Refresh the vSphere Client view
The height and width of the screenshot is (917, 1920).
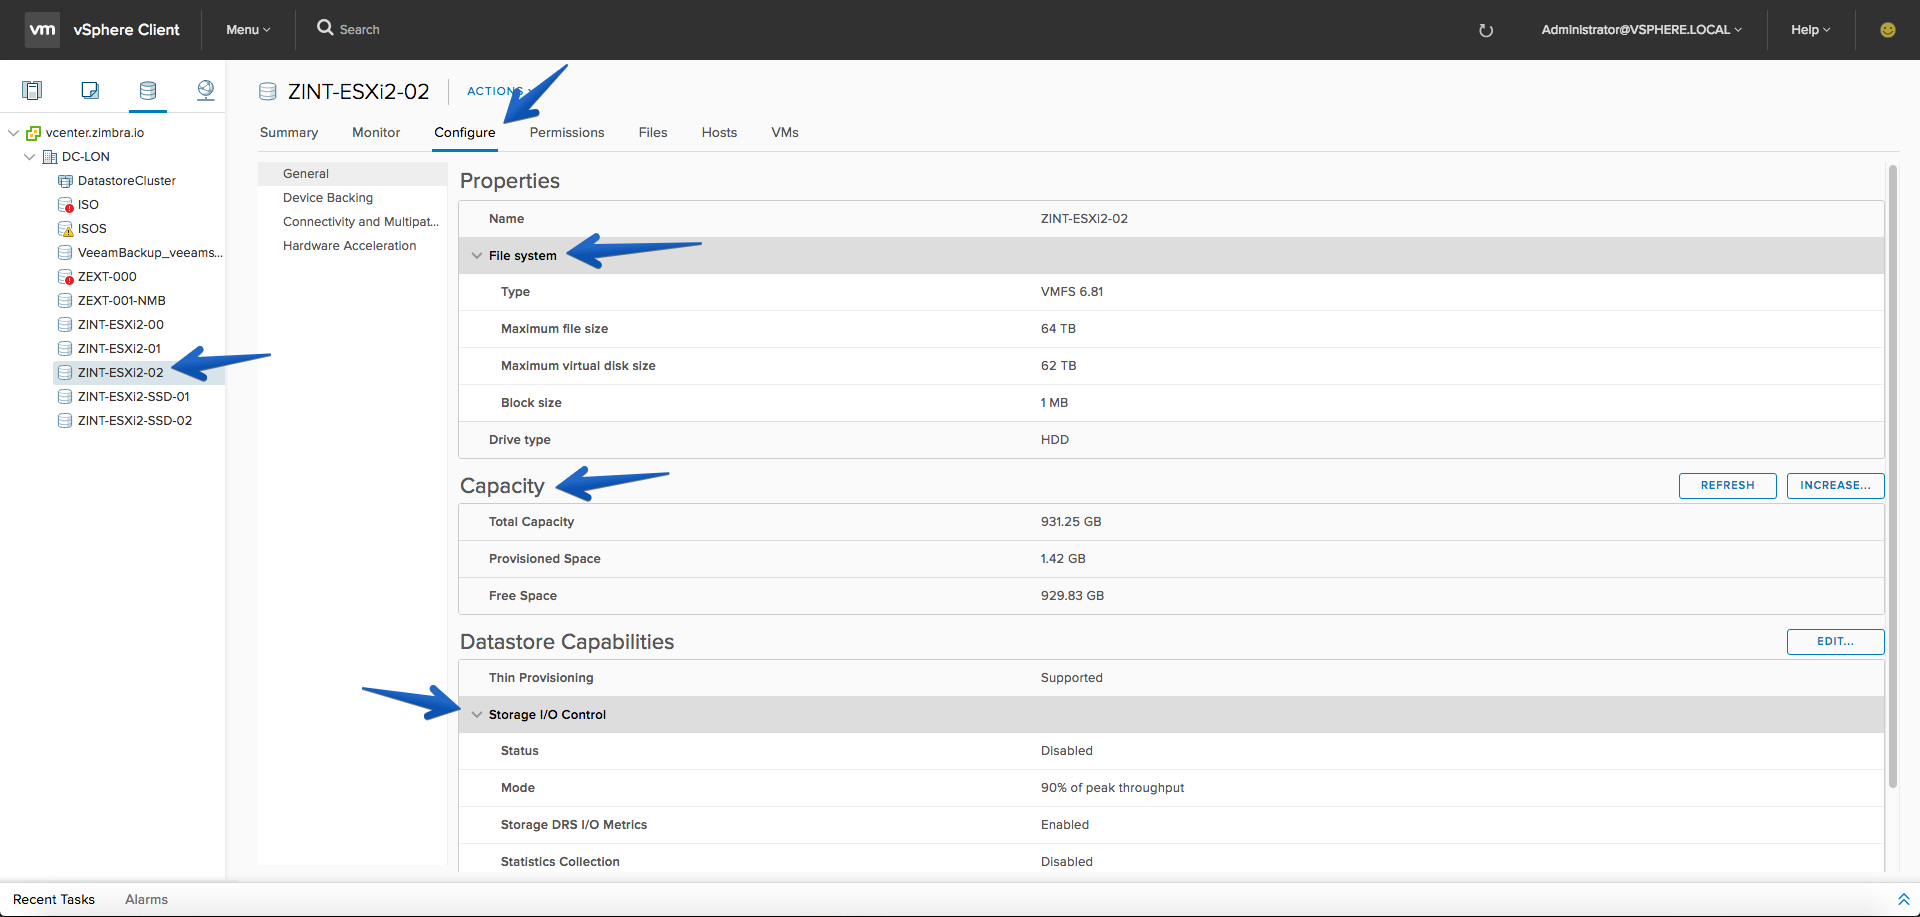(1486, 30)
